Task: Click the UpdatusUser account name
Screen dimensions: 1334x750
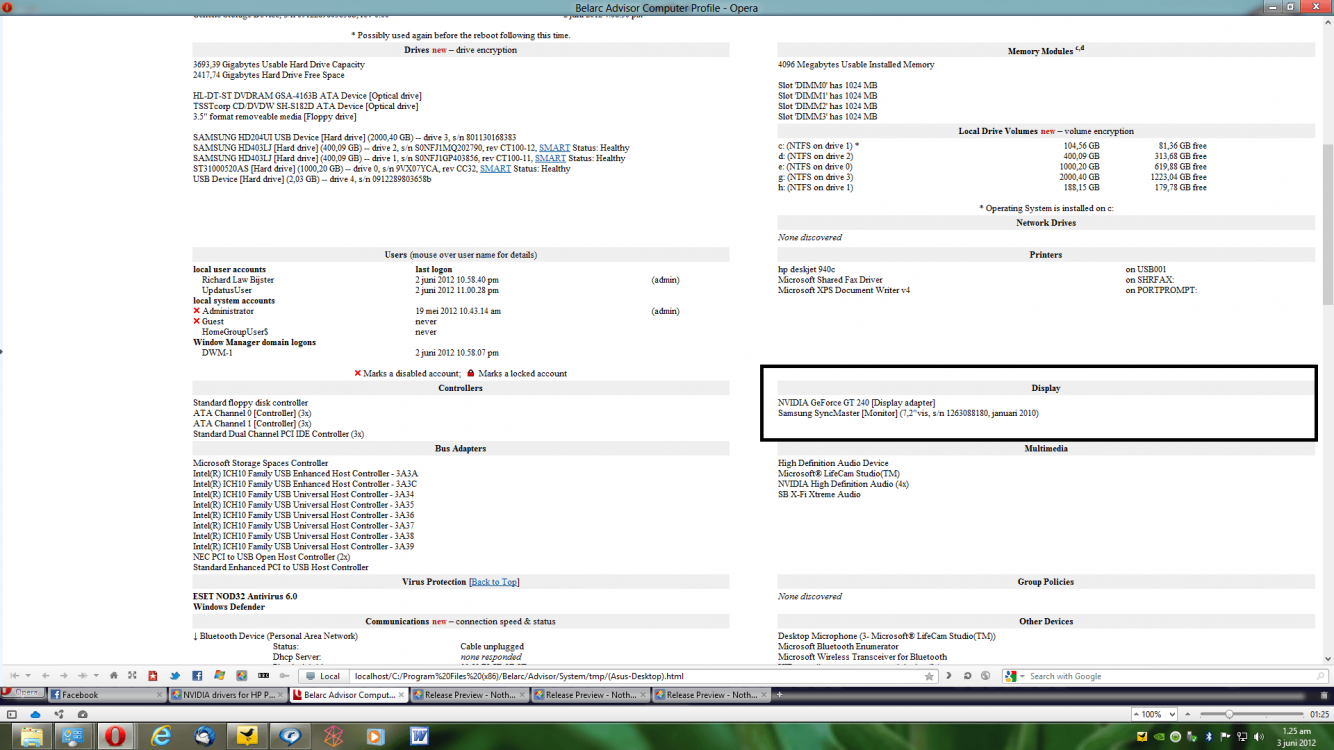Action: point(227,290)
